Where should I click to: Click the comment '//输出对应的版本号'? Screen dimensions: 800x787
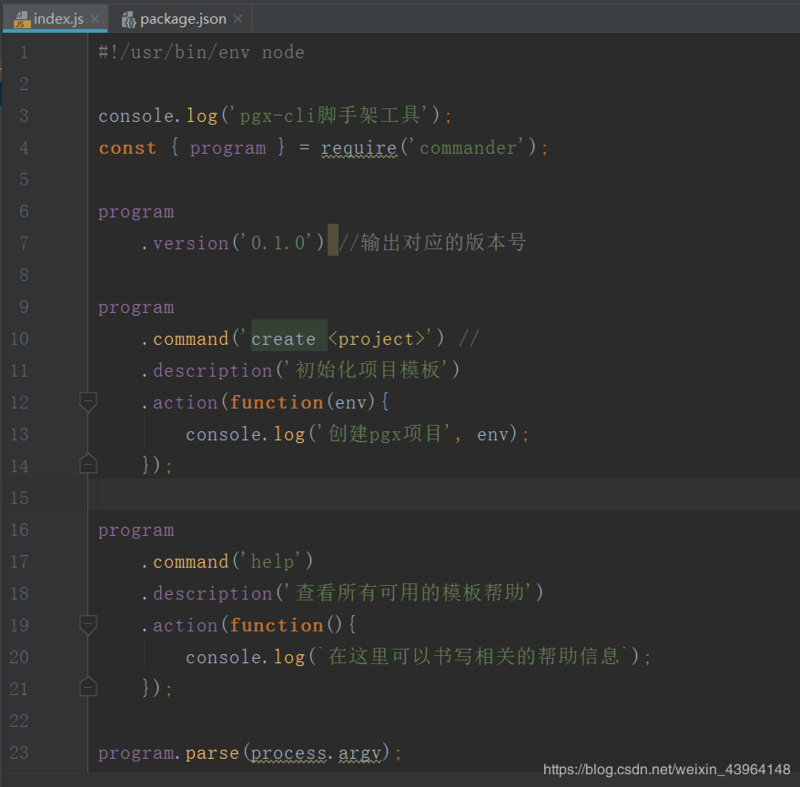pos(432,242)
